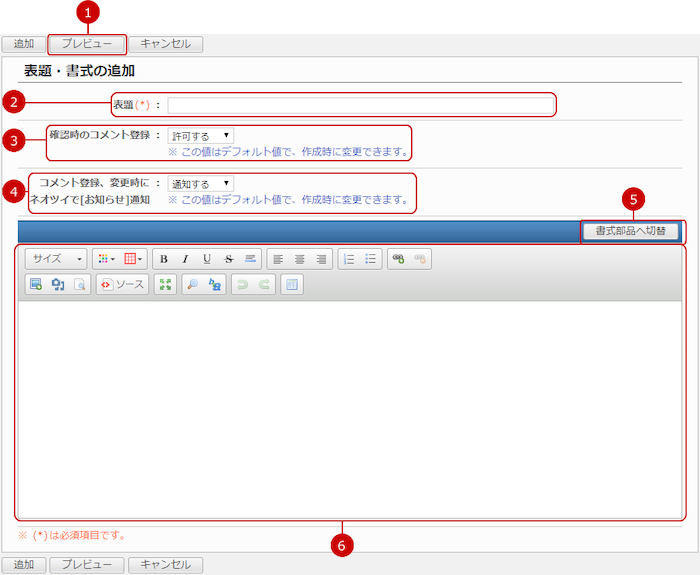Align text left

pyautogui.click(x=278, y=259)
